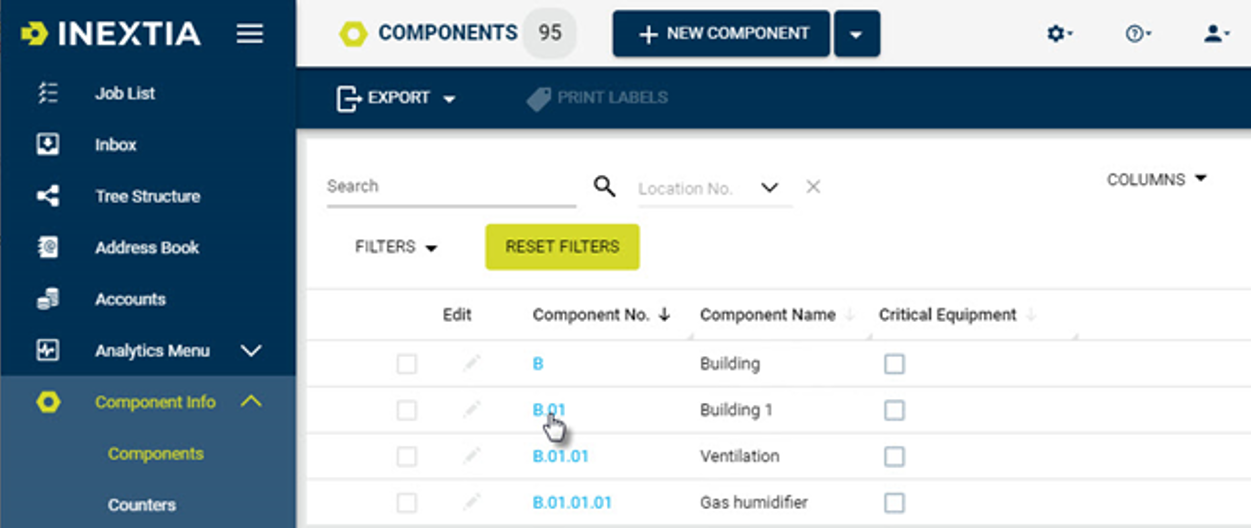Click the edit pencil for component B
Image resolution: width=1251 pixels, height=528 pixels.
tap(471, 363)
